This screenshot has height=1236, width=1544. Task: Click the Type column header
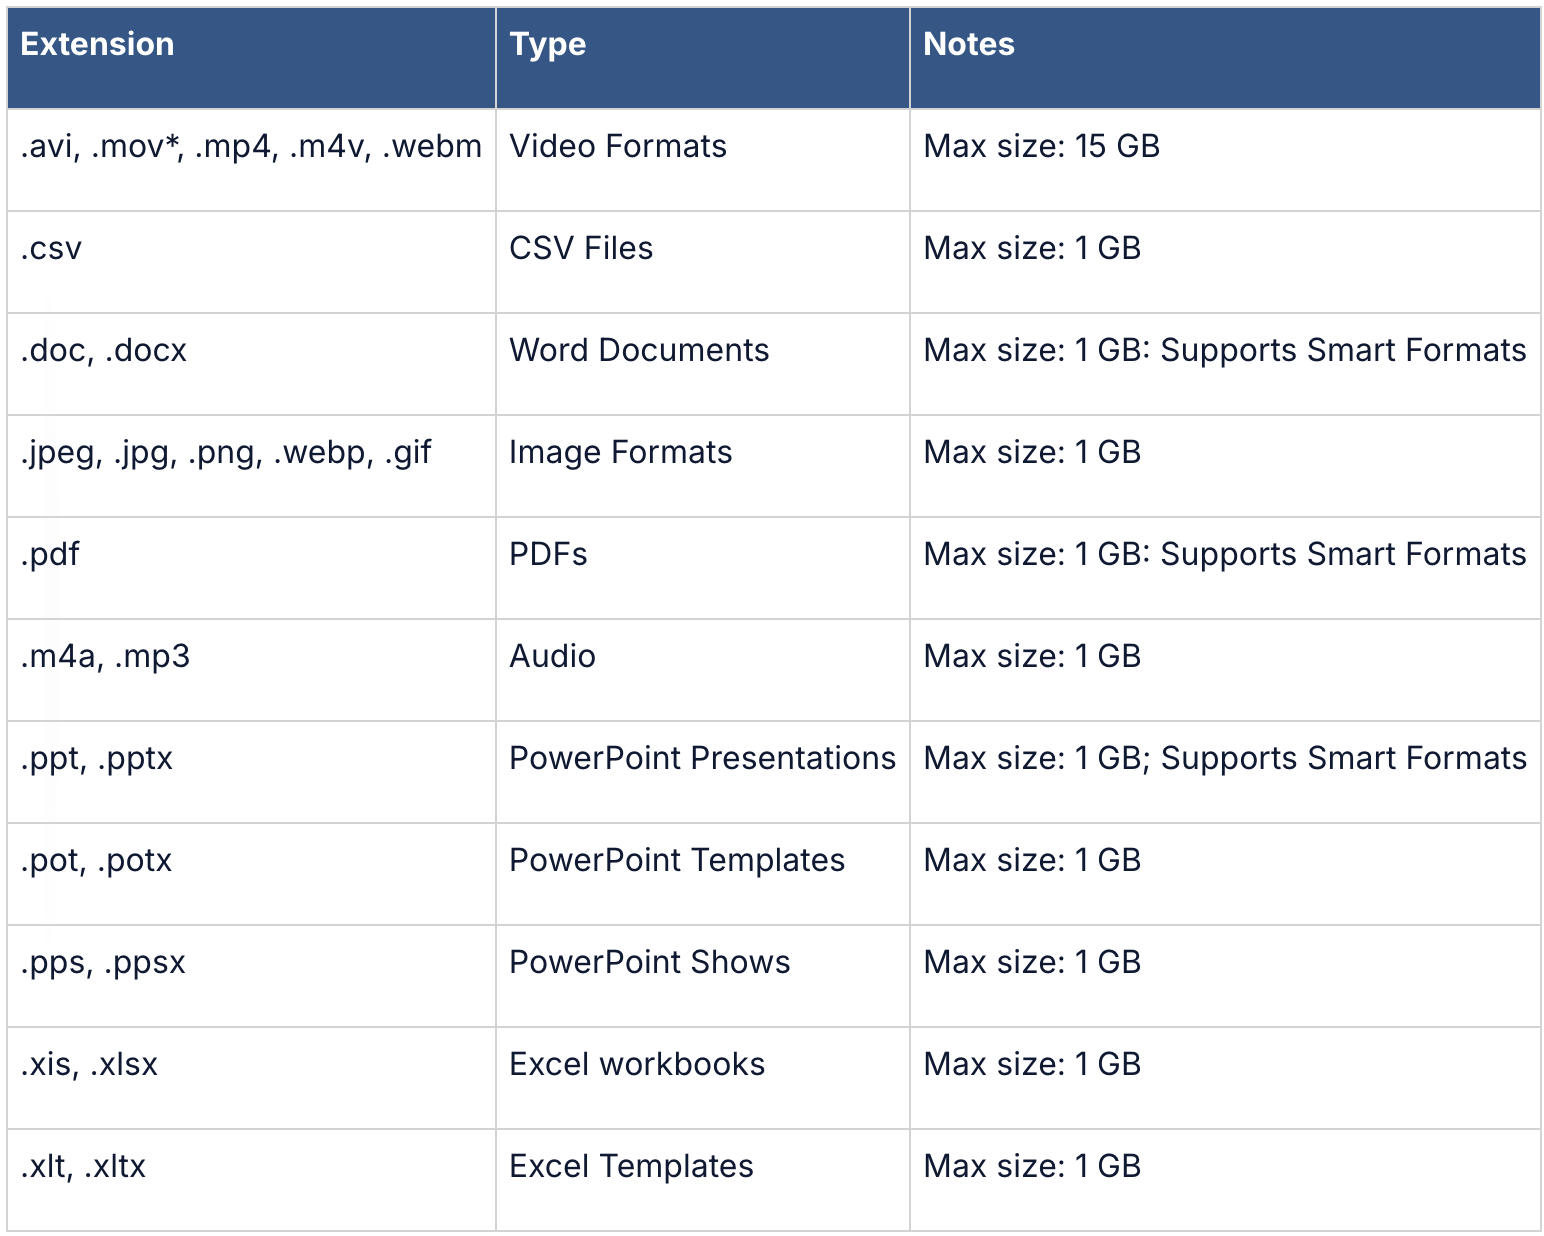coord(547,45)
